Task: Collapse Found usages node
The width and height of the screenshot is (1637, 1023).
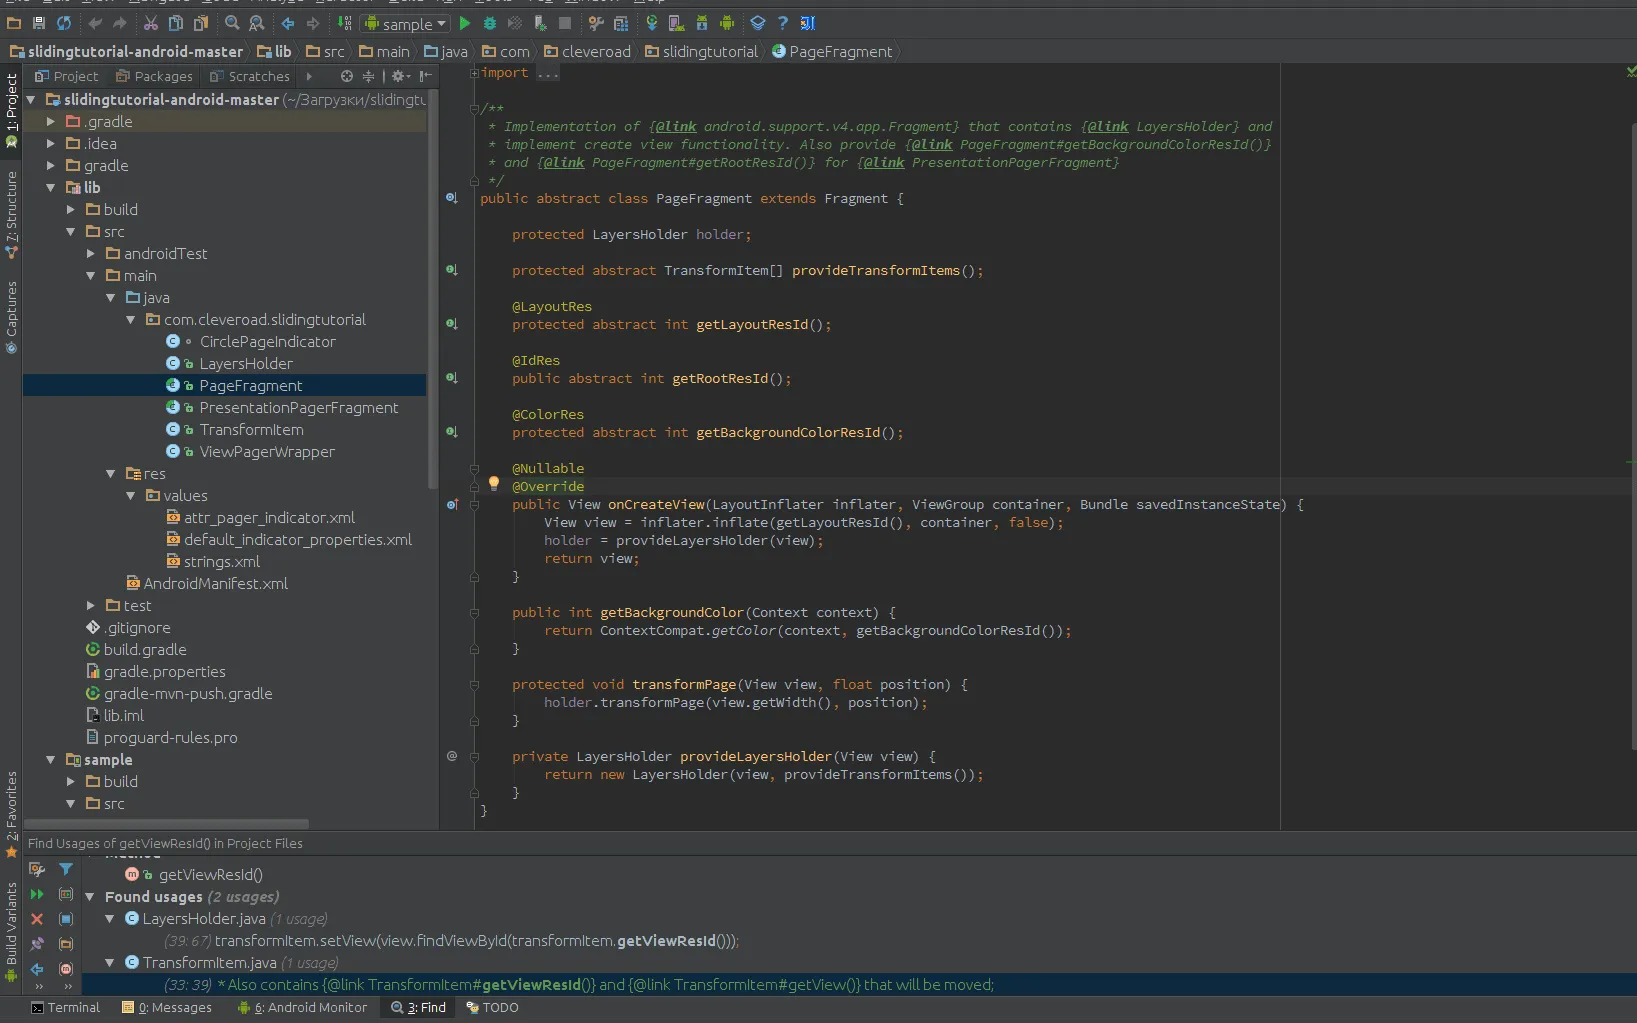Action: 90,897
